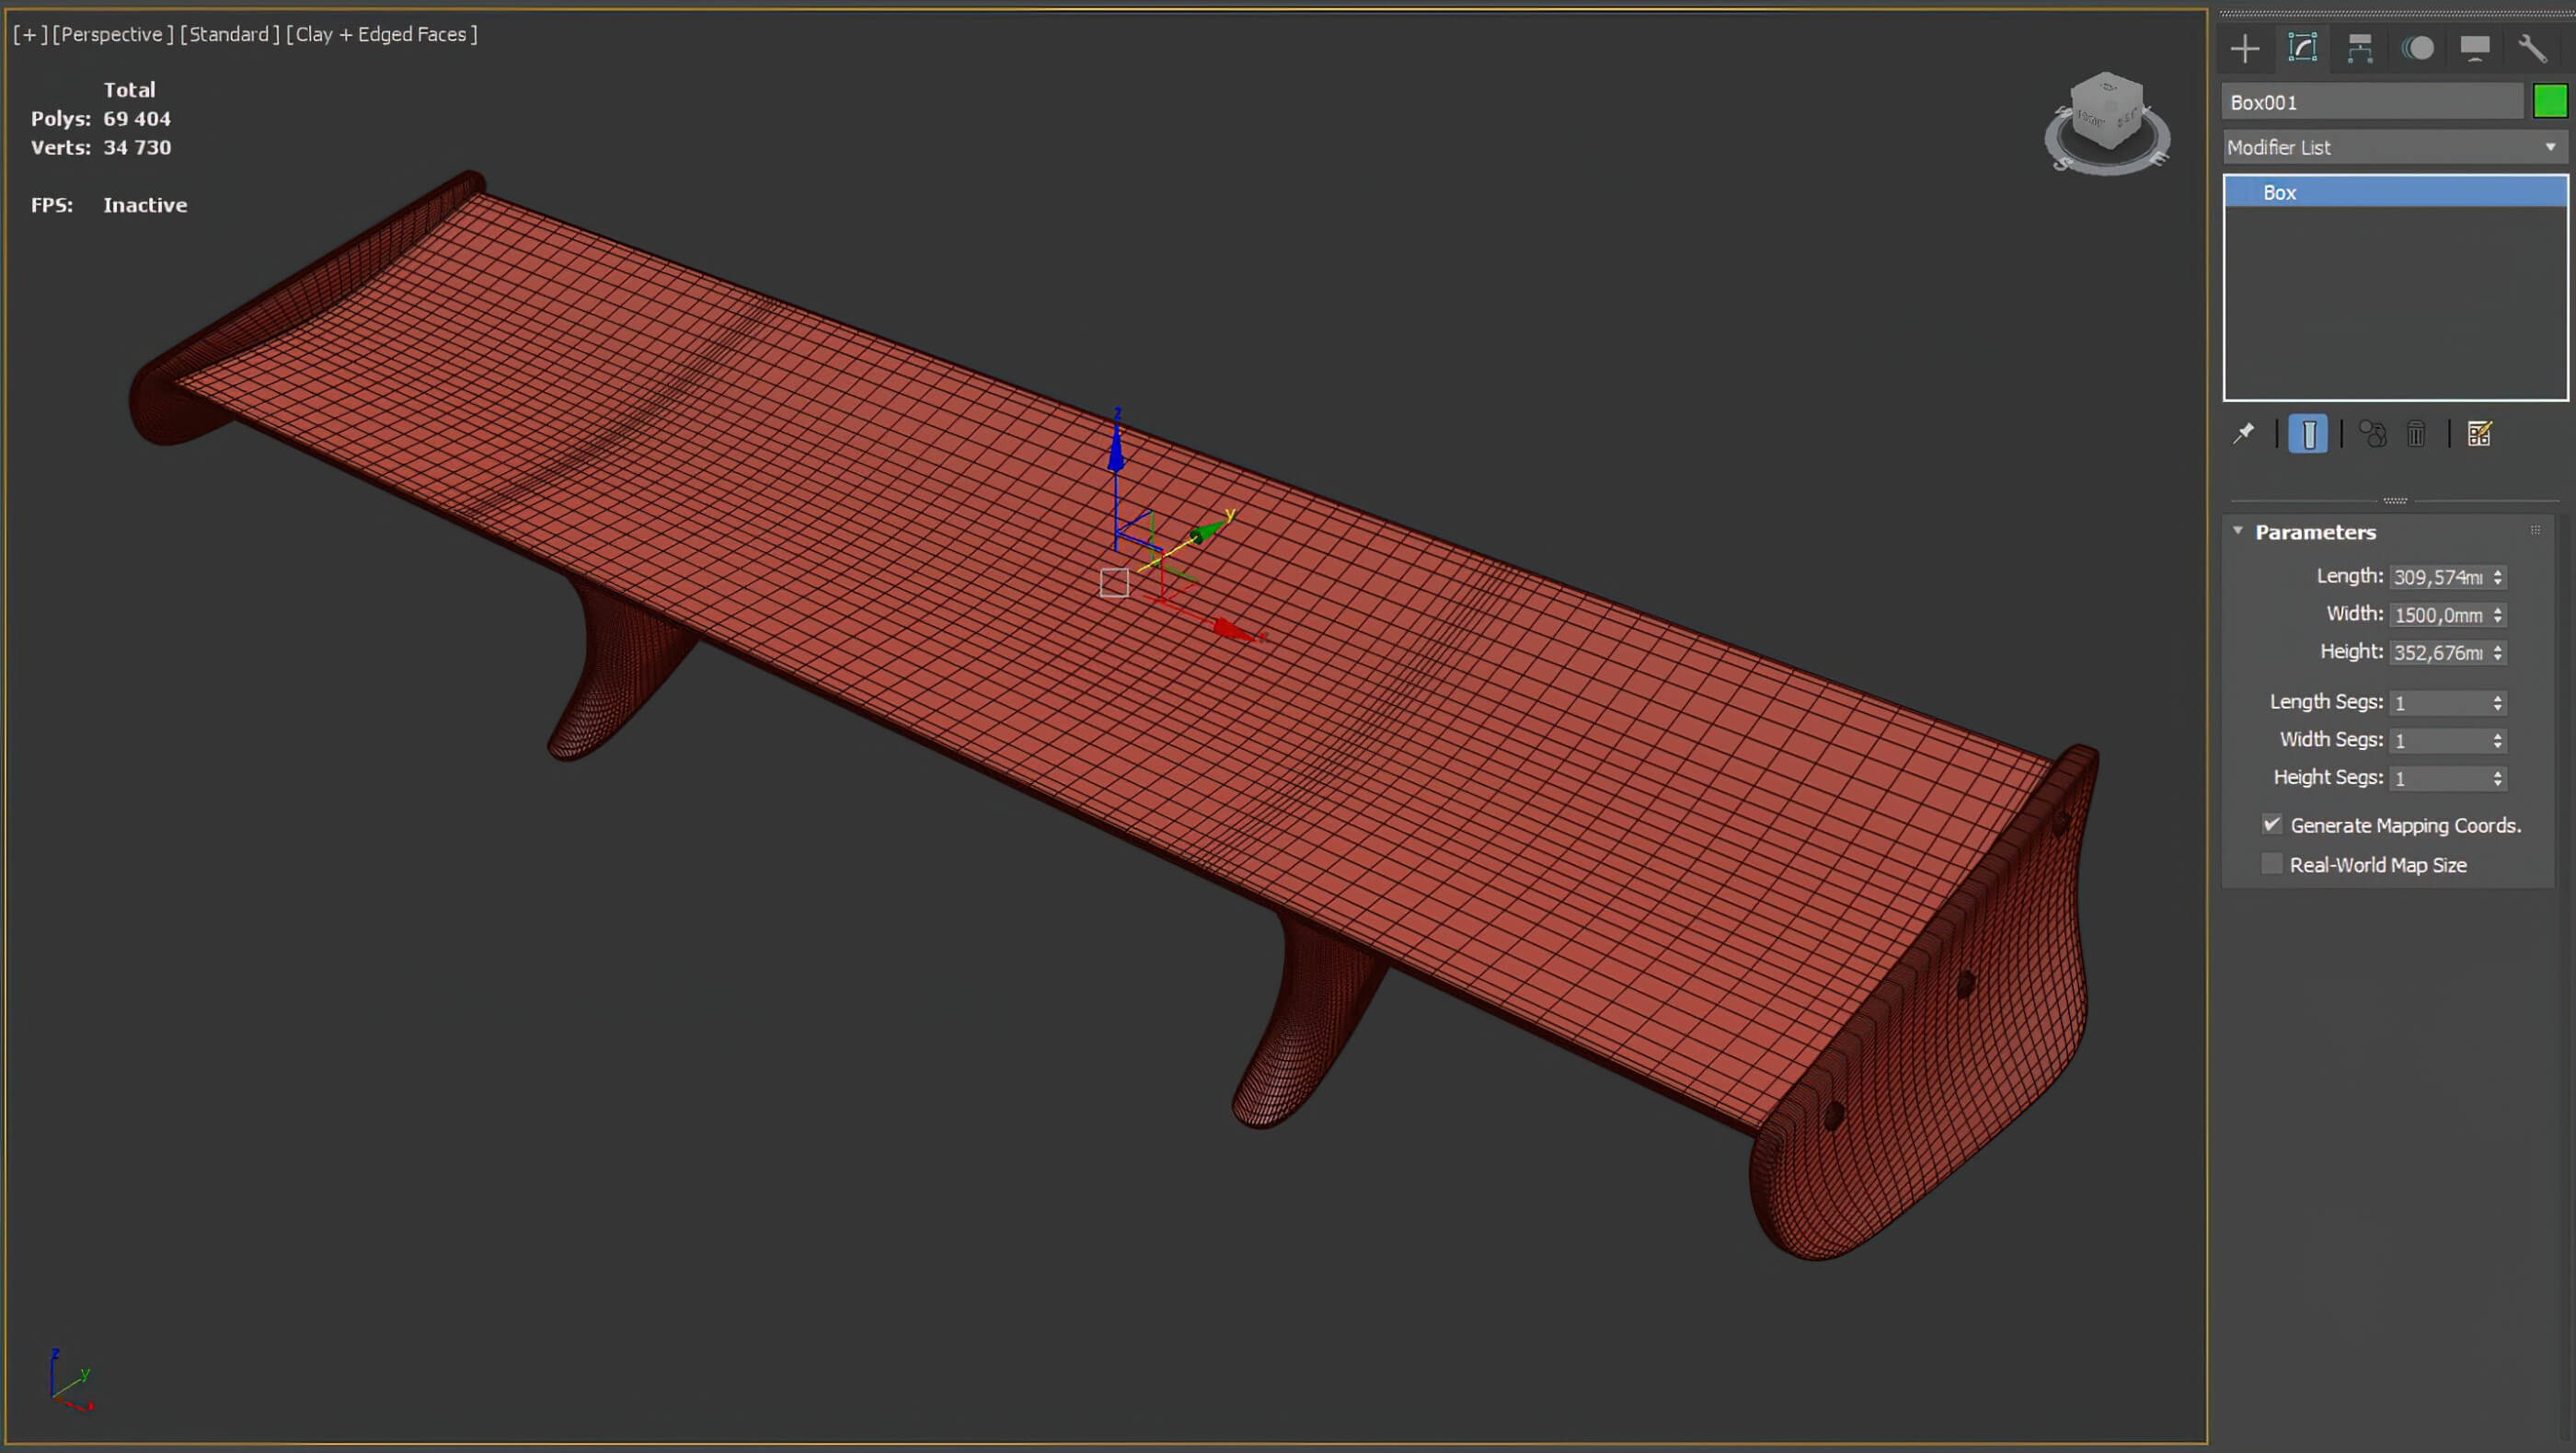This screenshot has width=2576, height=1453.
Task: Switch to the Modify panel tab
Action: (x=2302, y=48)
